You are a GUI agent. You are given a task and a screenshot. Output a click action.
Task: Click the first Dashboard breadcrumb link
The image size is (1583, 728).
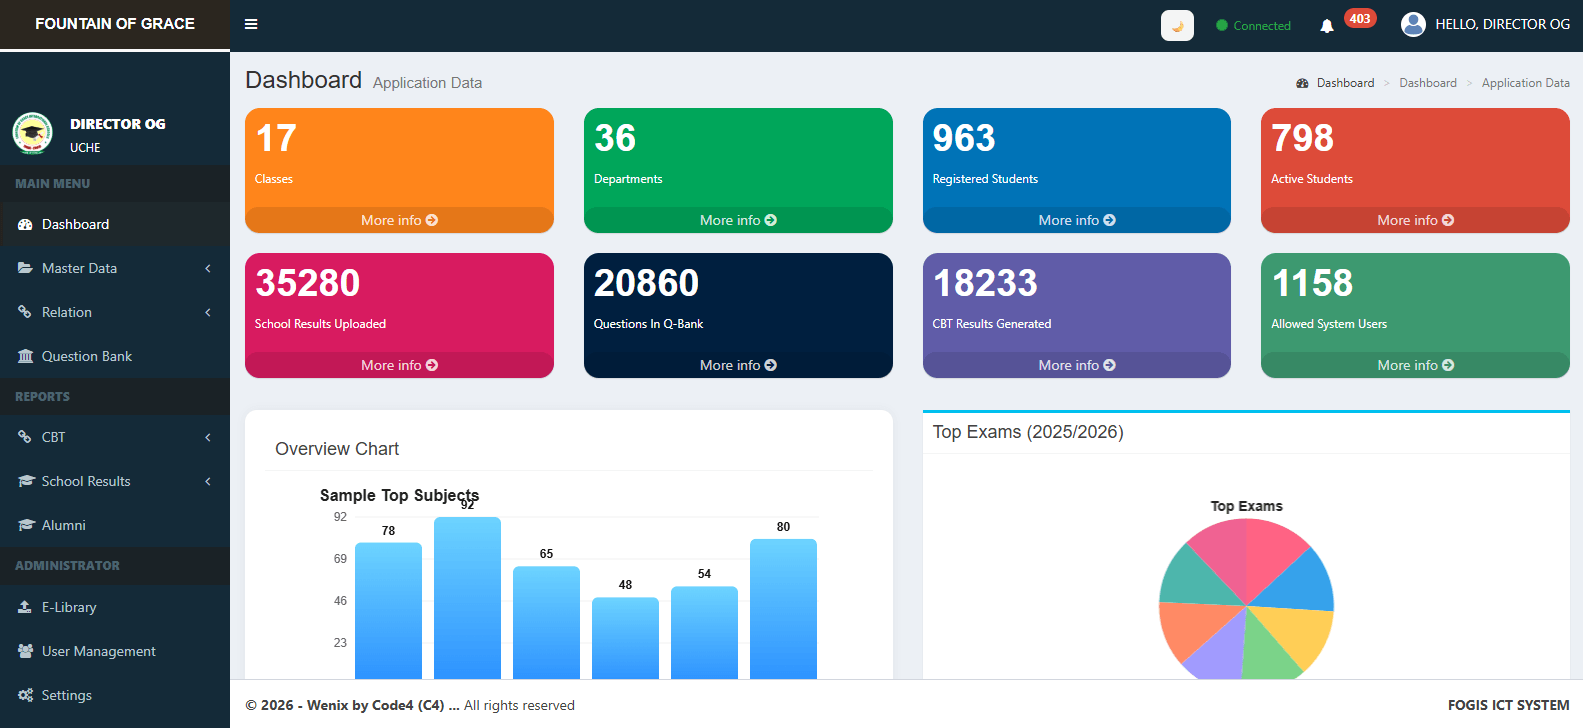point(1345,83)
